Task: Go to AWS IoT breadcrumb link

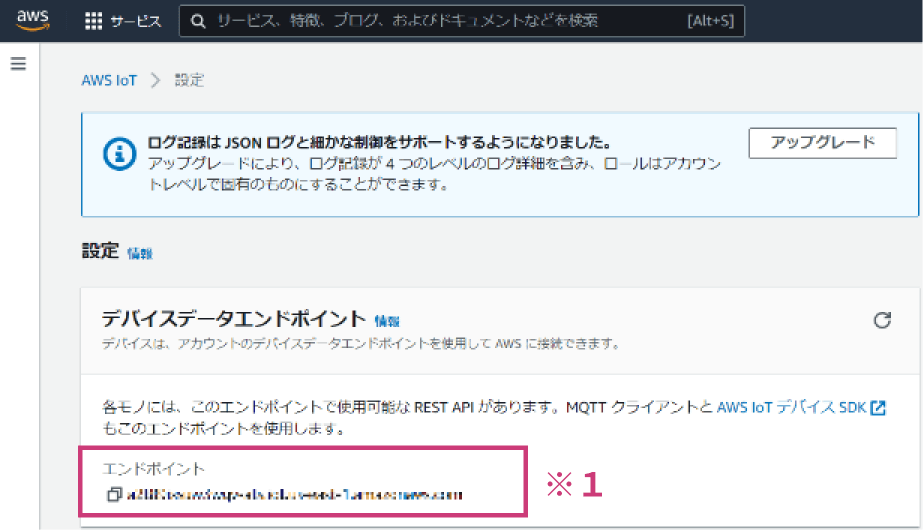Action: [109, 80]
